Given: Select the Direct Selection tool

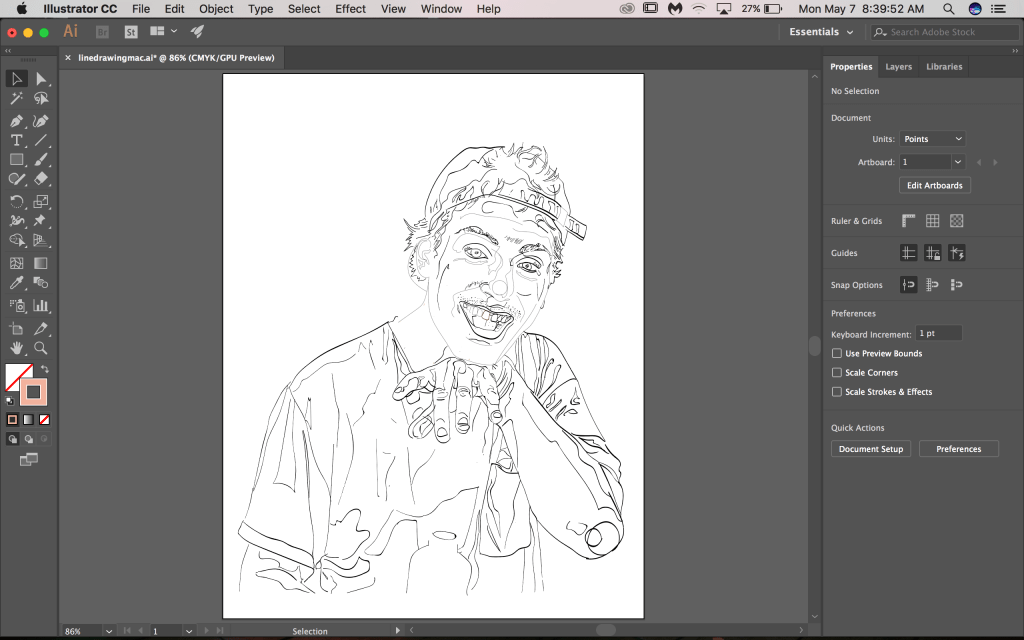Looking at the screenshot, I should (41, 78).
